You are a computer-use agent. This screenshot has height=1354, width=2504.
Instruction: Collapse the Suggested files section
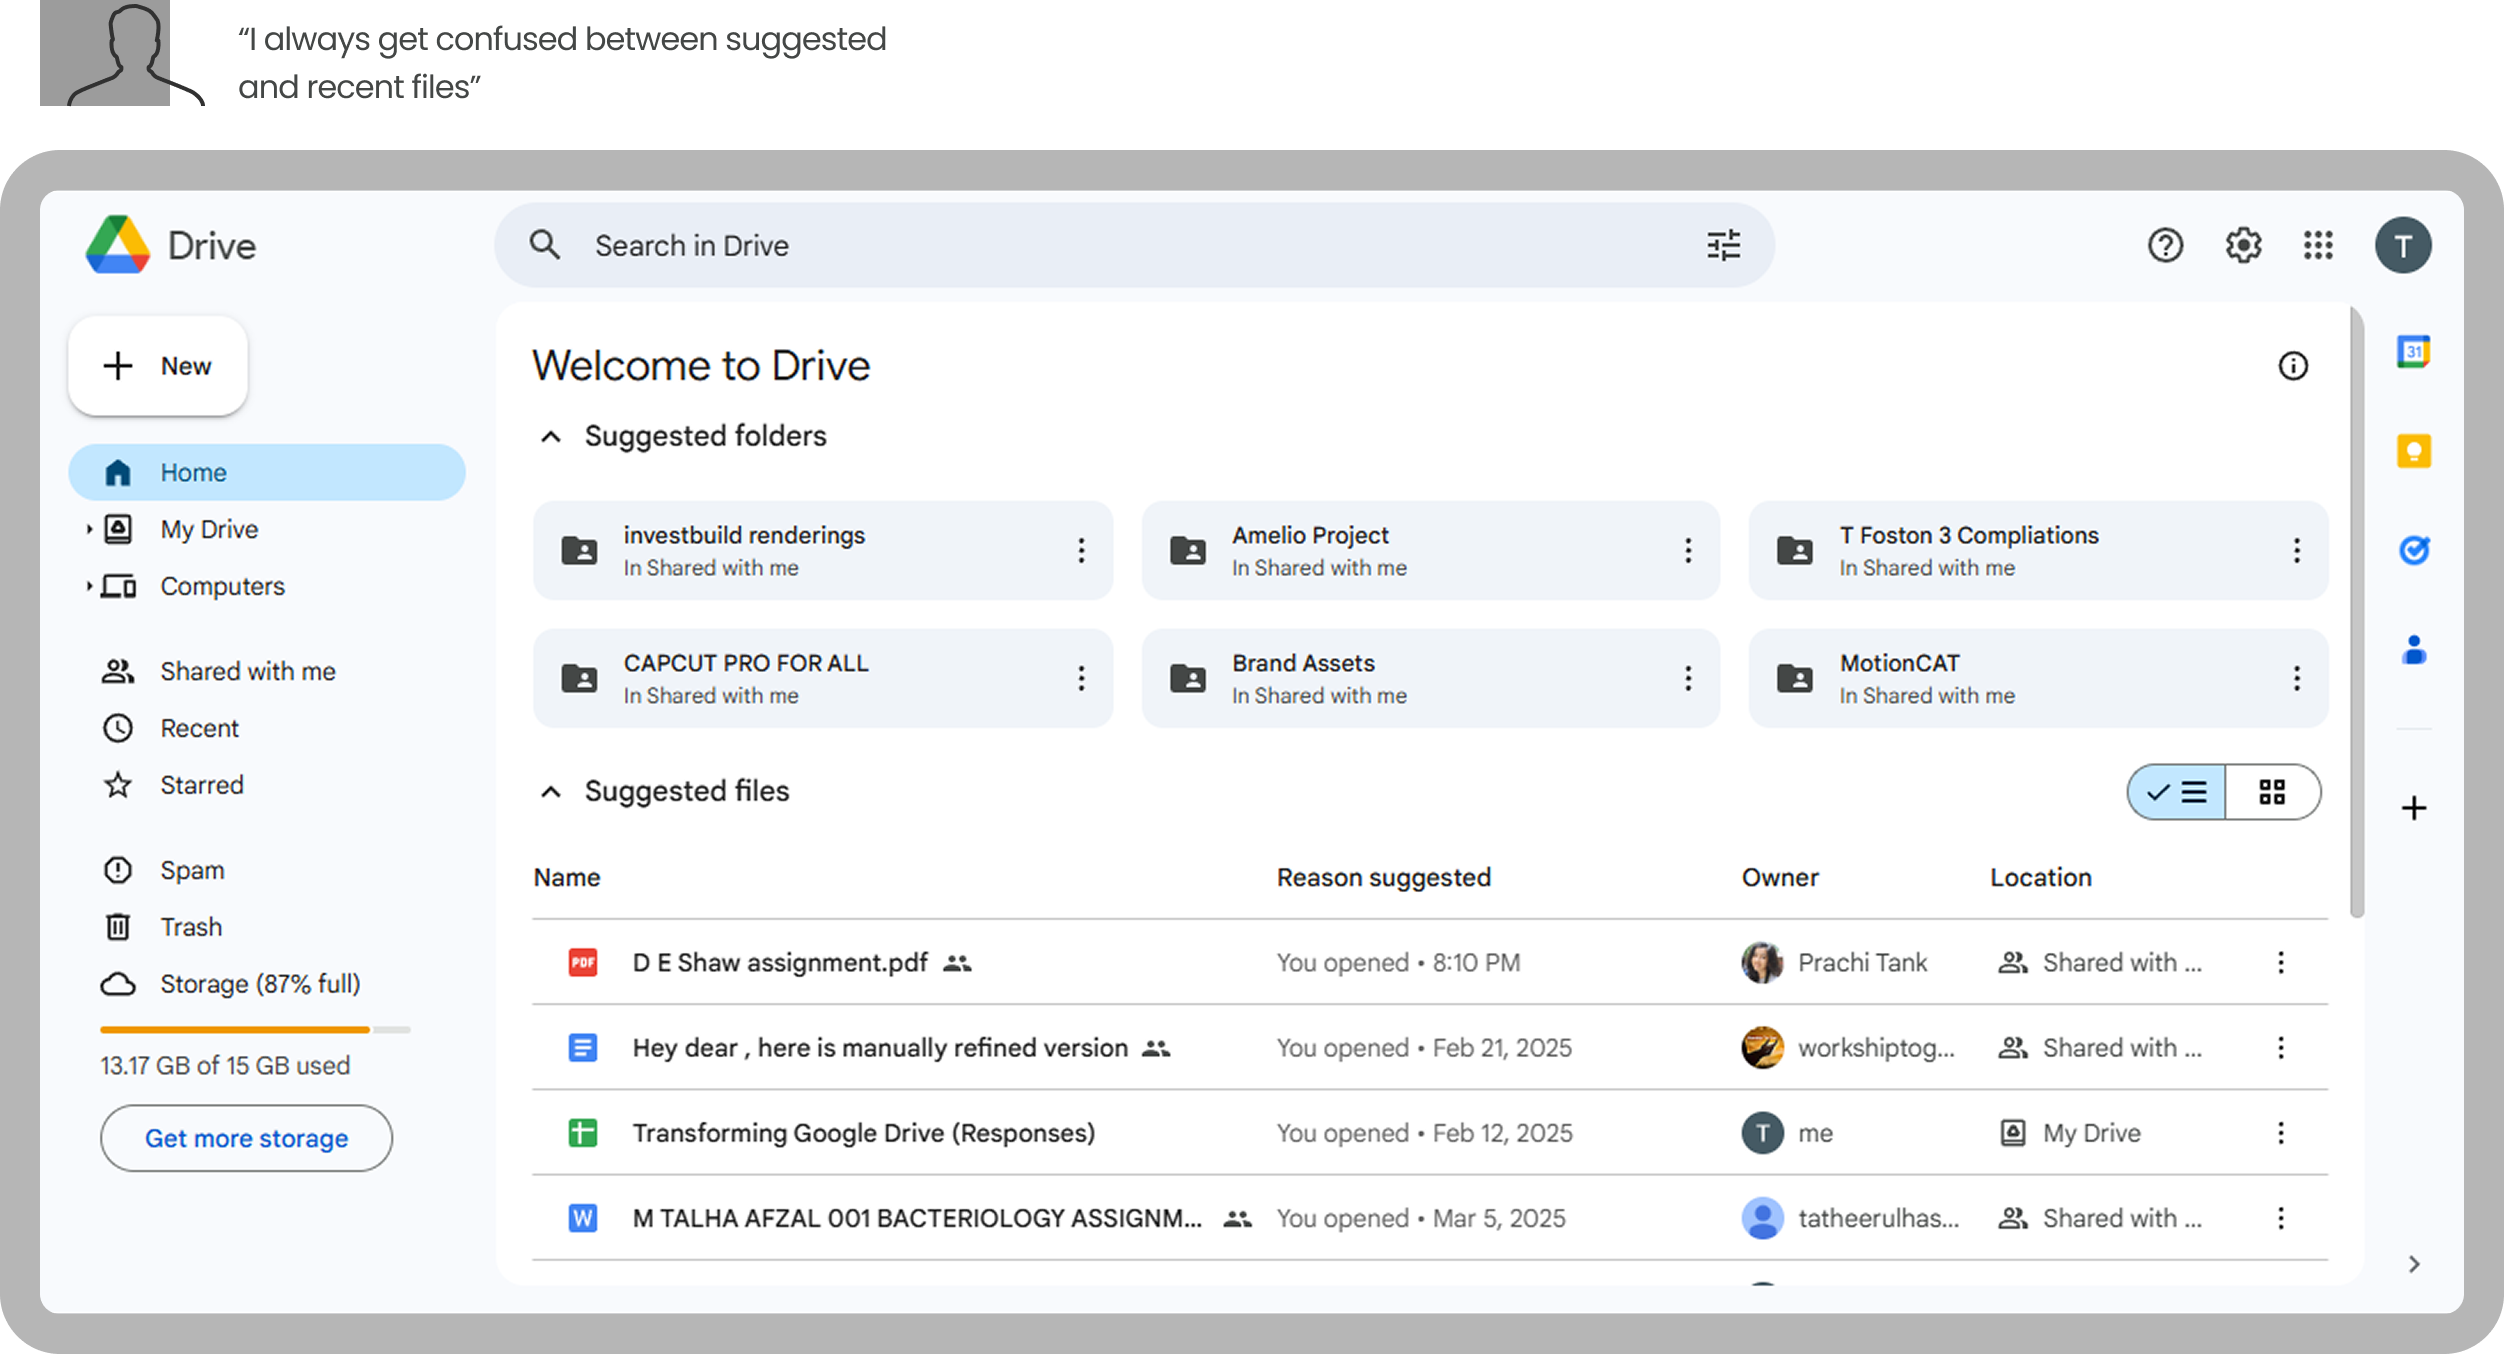point(551,792)
